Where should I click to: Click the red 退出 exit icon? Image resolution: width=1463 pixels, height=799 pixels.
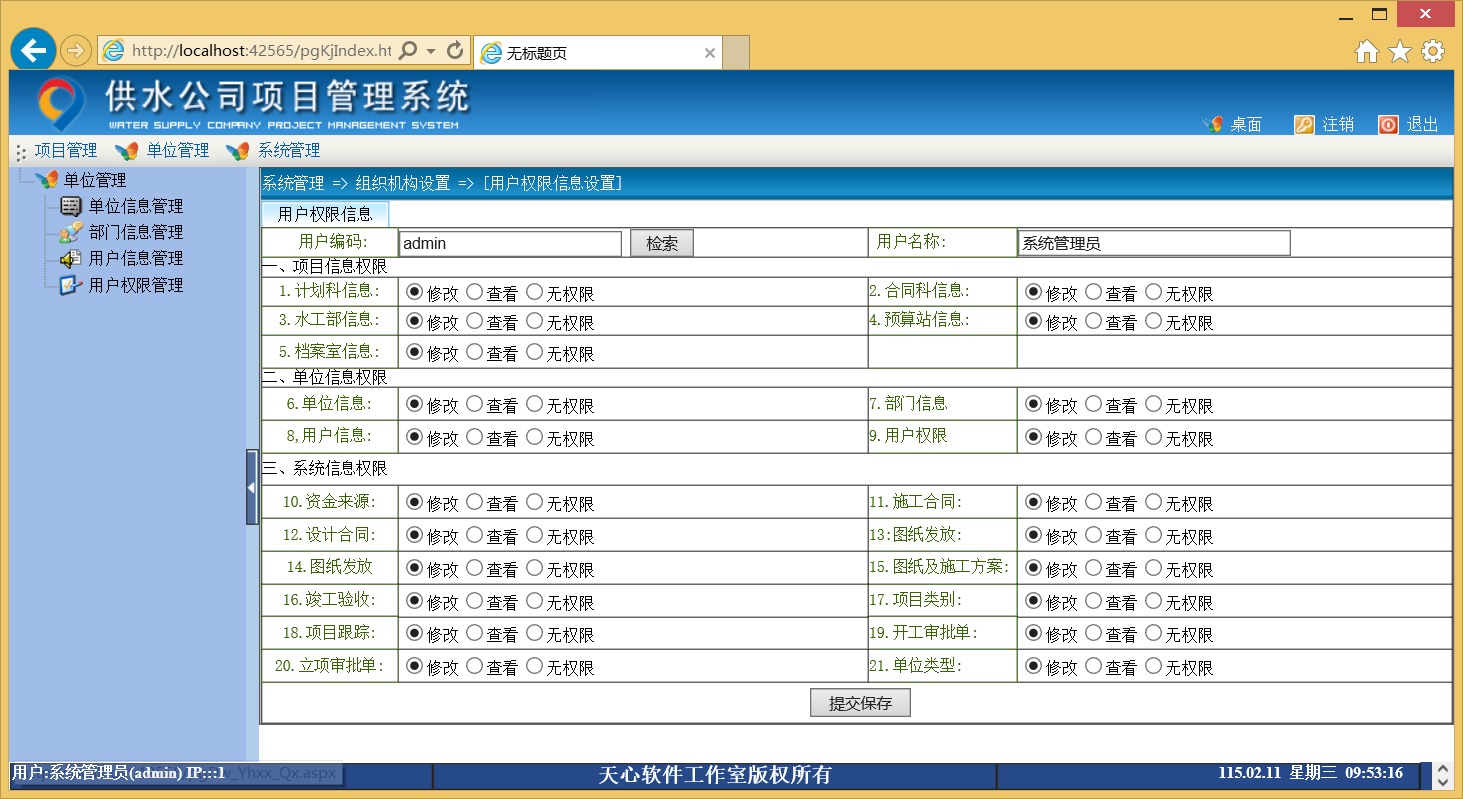tap(1388, 124)
